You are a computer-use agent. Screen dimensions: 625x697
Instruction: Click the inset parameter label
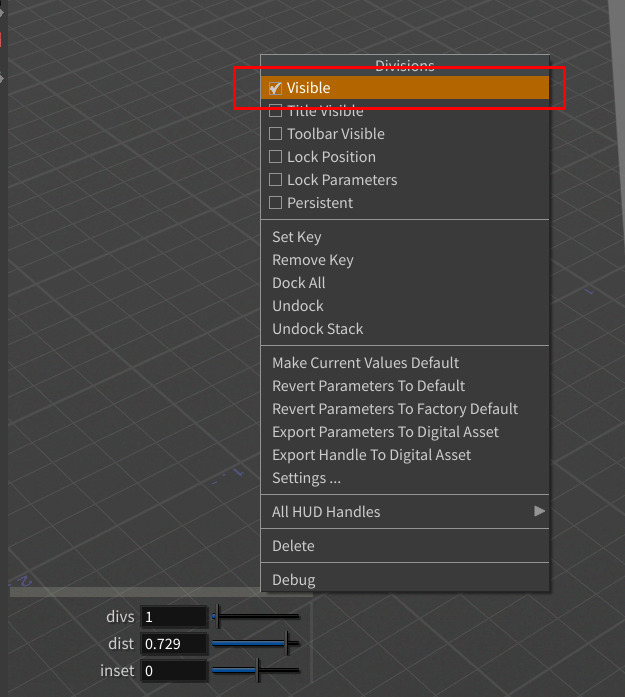click(x=117, y=671)
